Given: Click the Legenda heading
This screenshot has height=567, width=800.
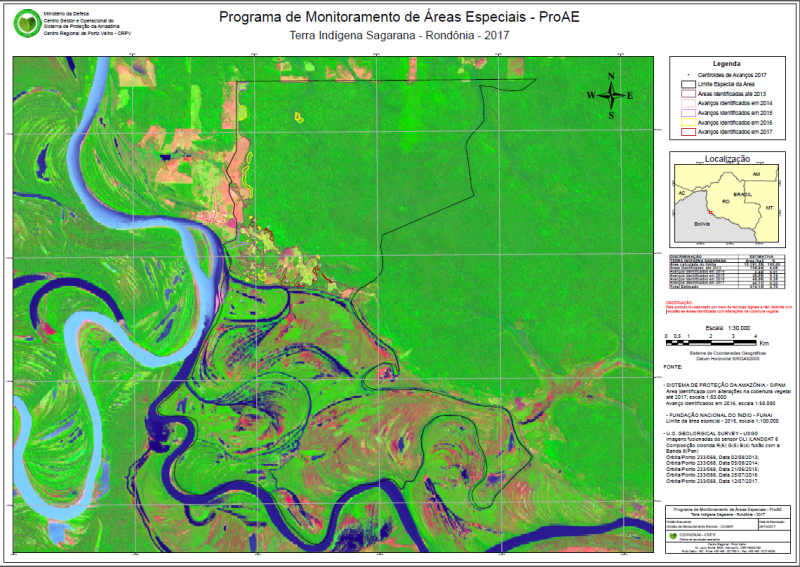Looking at the screenshot, I should coord(726,64).
